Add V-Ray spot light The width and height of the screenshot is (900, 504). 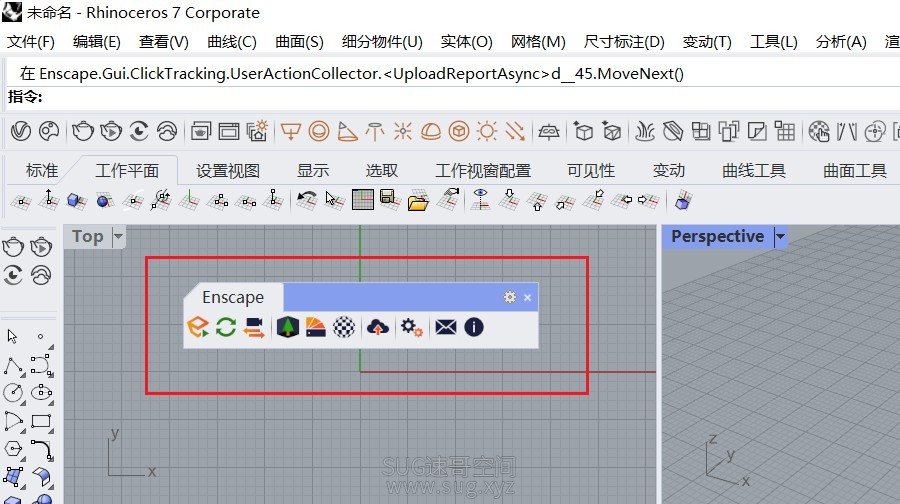290,131
